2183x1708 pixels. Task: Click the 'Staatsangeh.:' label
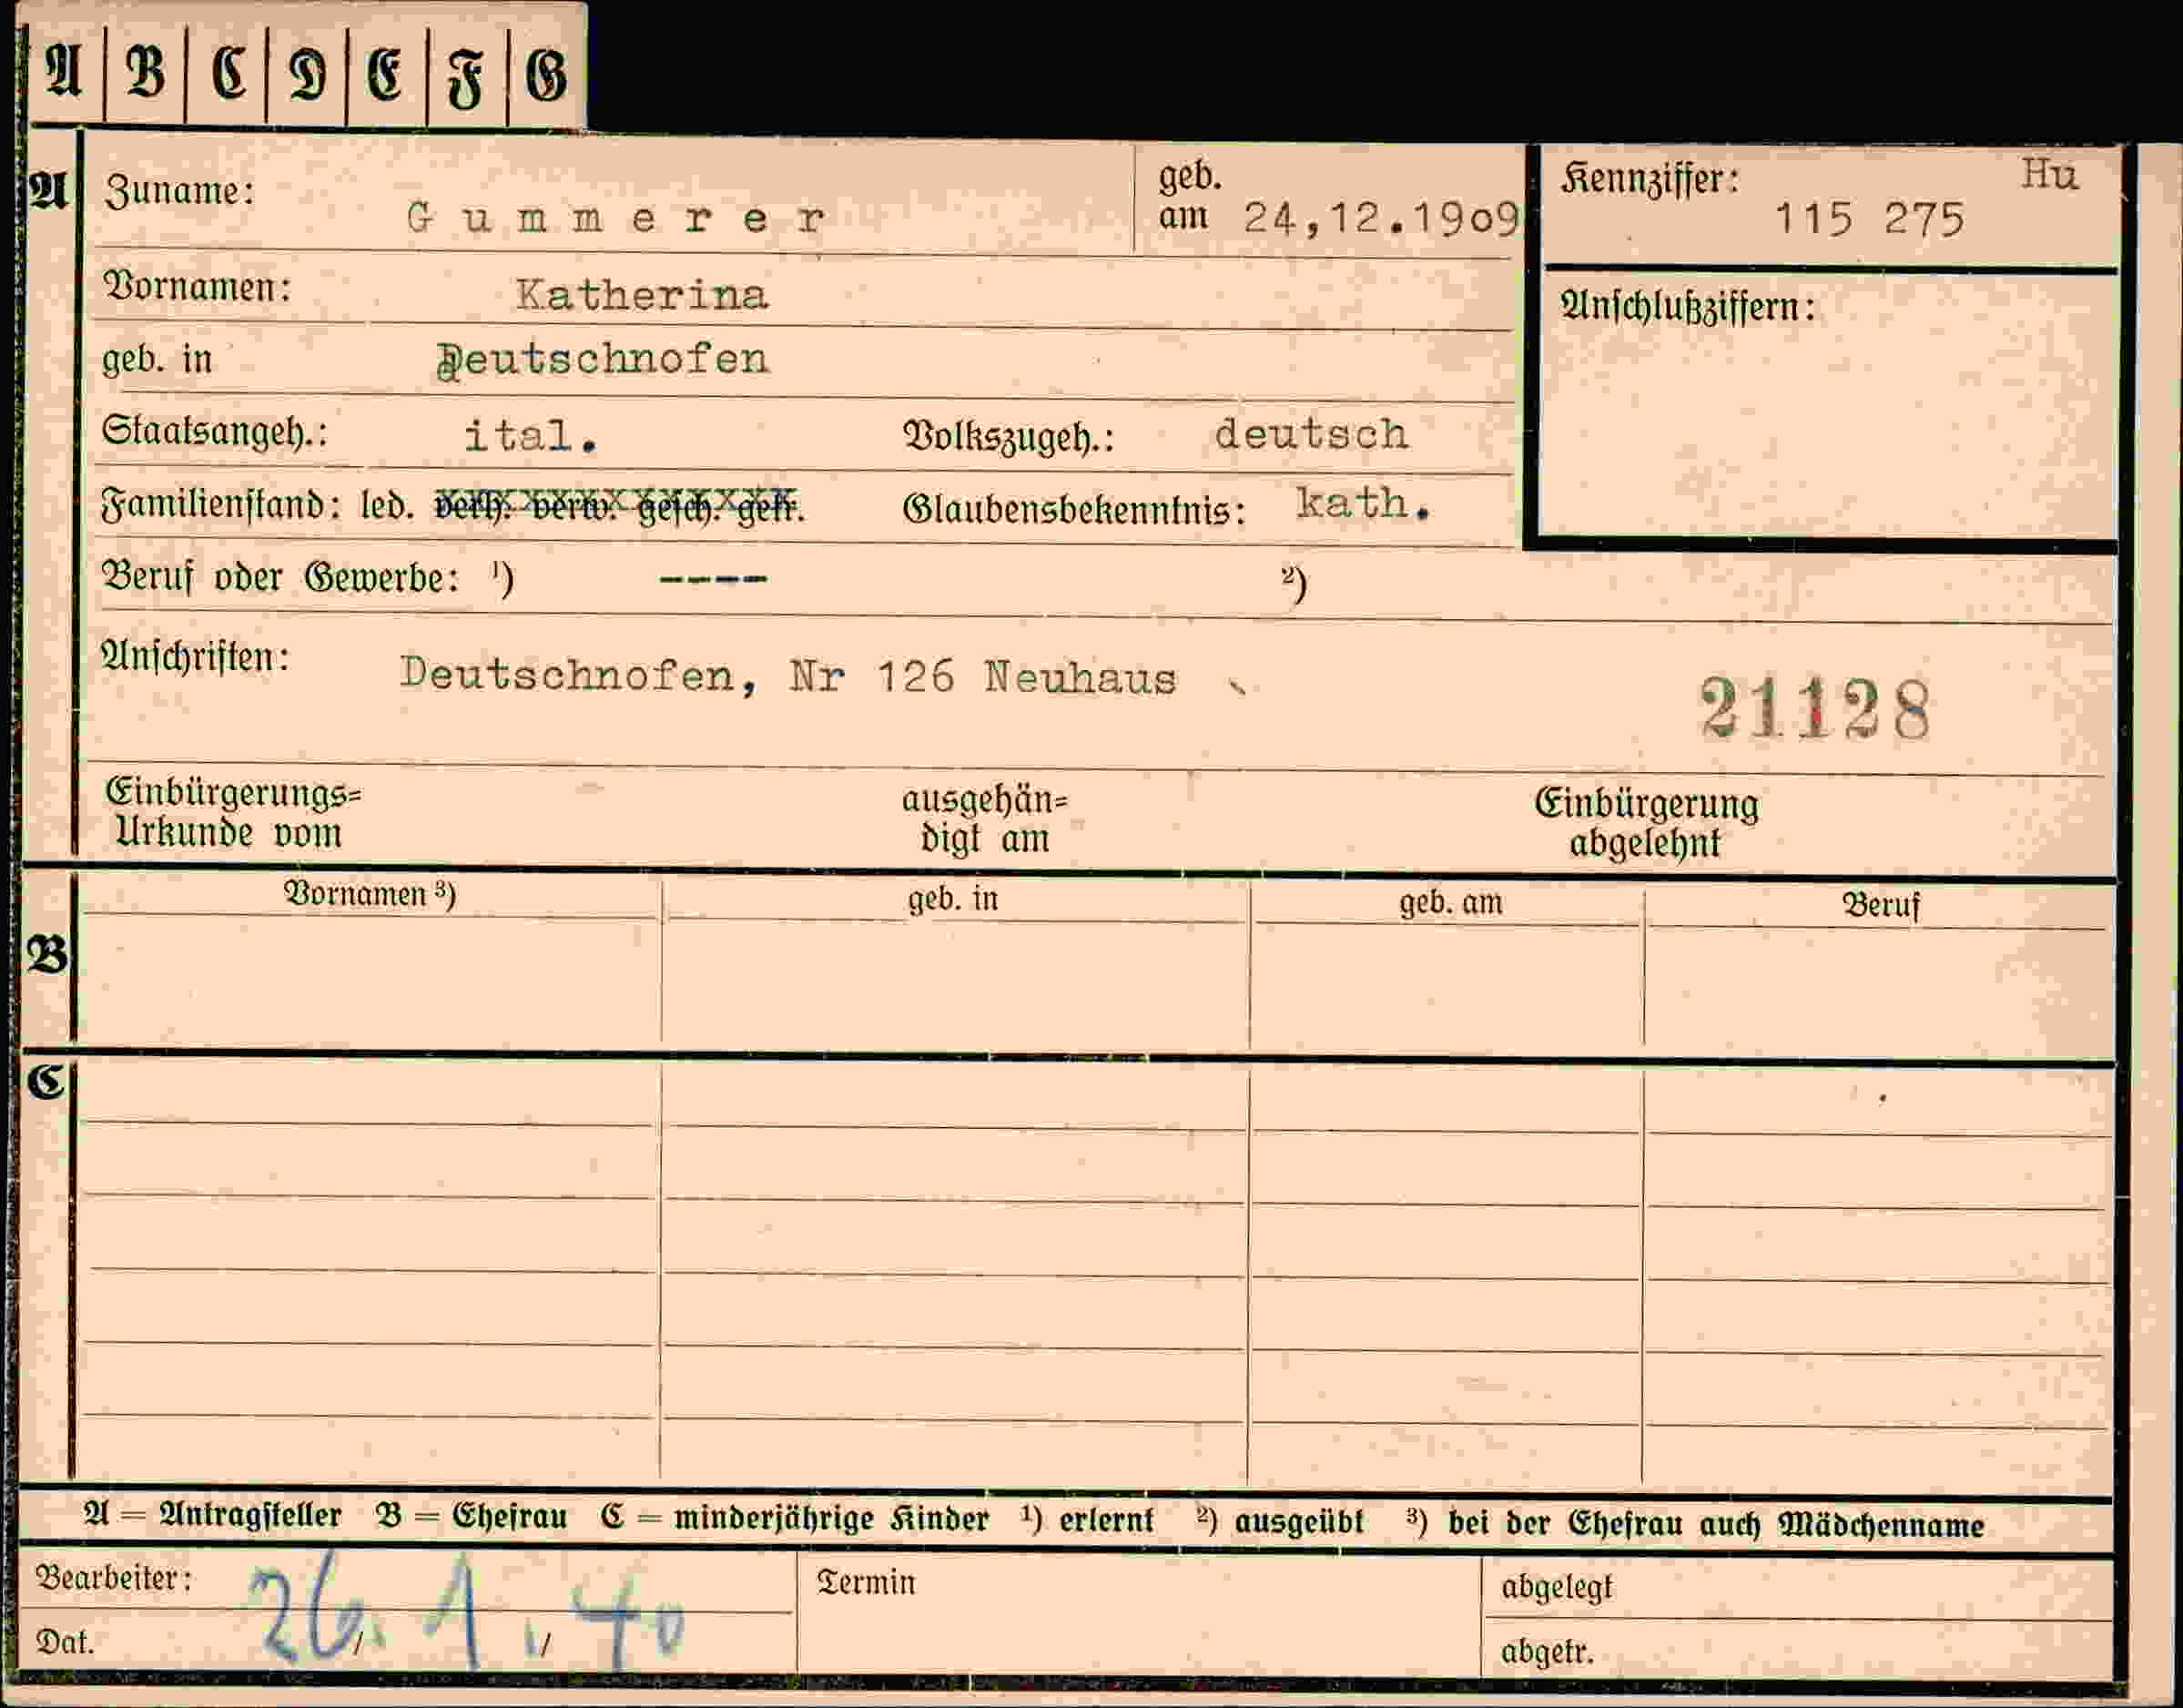point(215,432)
